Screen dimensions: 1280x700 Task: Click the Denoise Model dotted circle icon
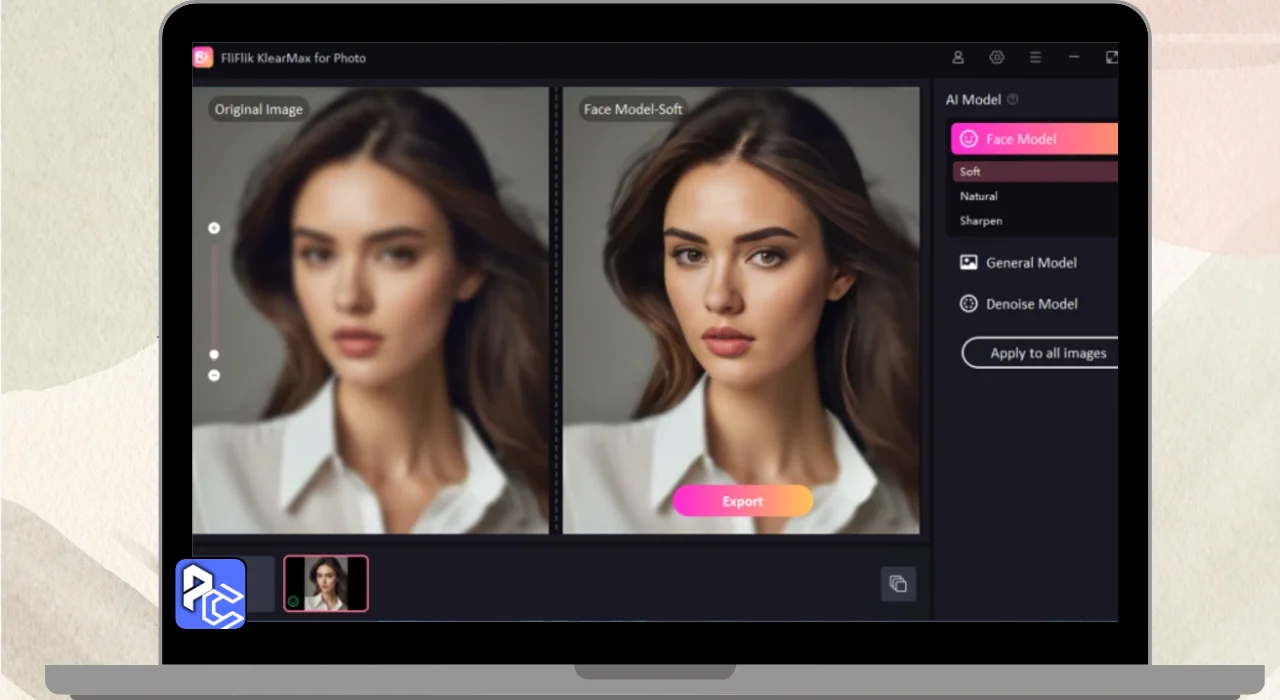point(968,304)
